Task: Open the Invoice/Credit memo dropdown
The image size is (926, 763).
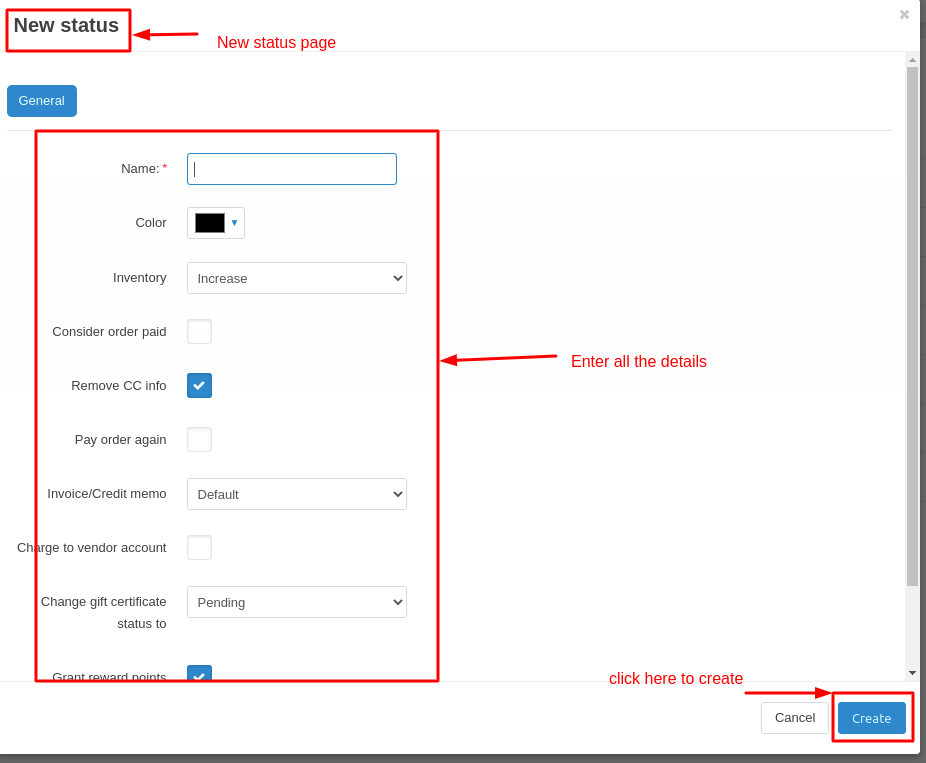Action: pyautogui.click(x=297, y=494)
